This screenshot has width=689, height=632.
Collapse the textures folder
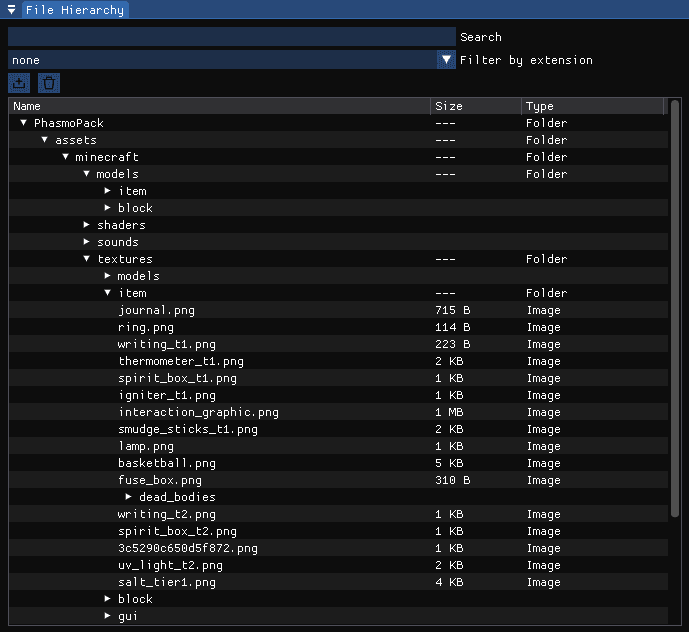coord(87,258)
